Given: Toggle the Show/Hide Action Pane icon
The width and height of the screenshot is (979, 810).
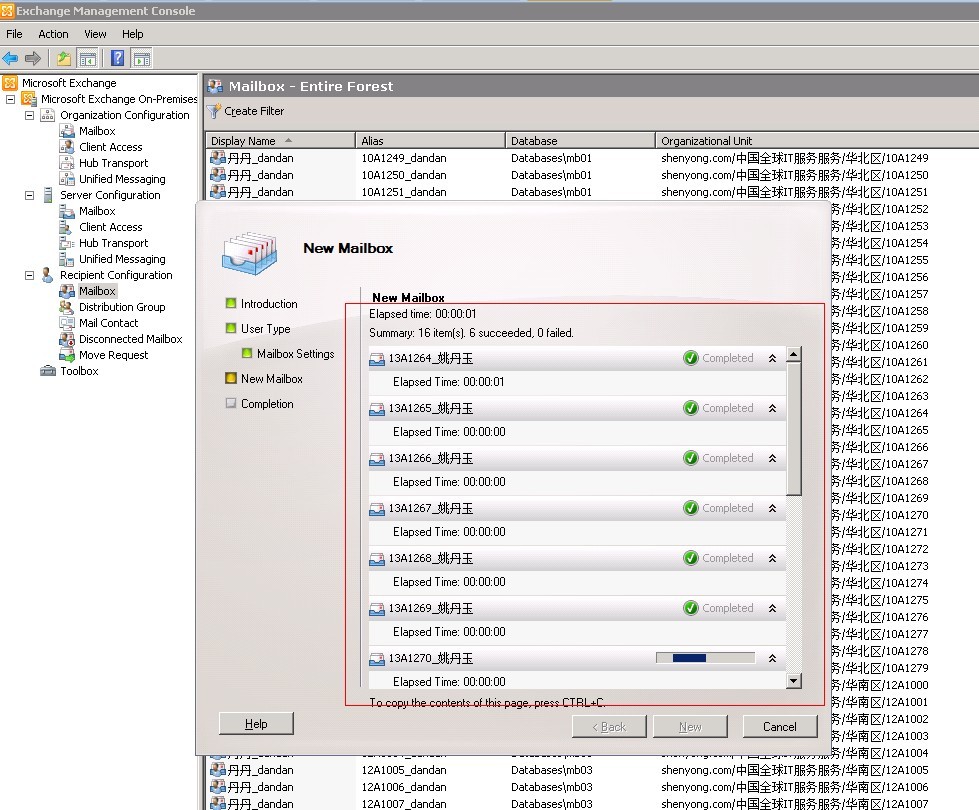Looking at the screenshot, I should 142,59.
